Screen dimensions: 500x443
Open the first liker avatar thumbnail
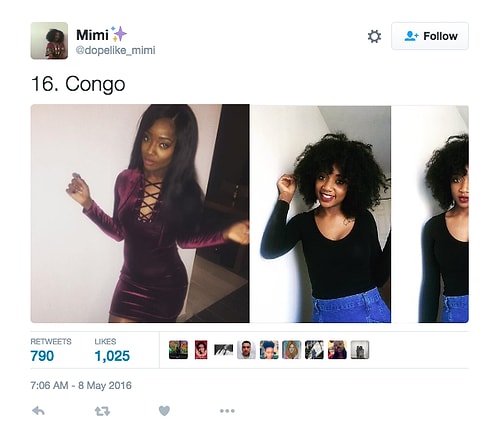(178, 350)
